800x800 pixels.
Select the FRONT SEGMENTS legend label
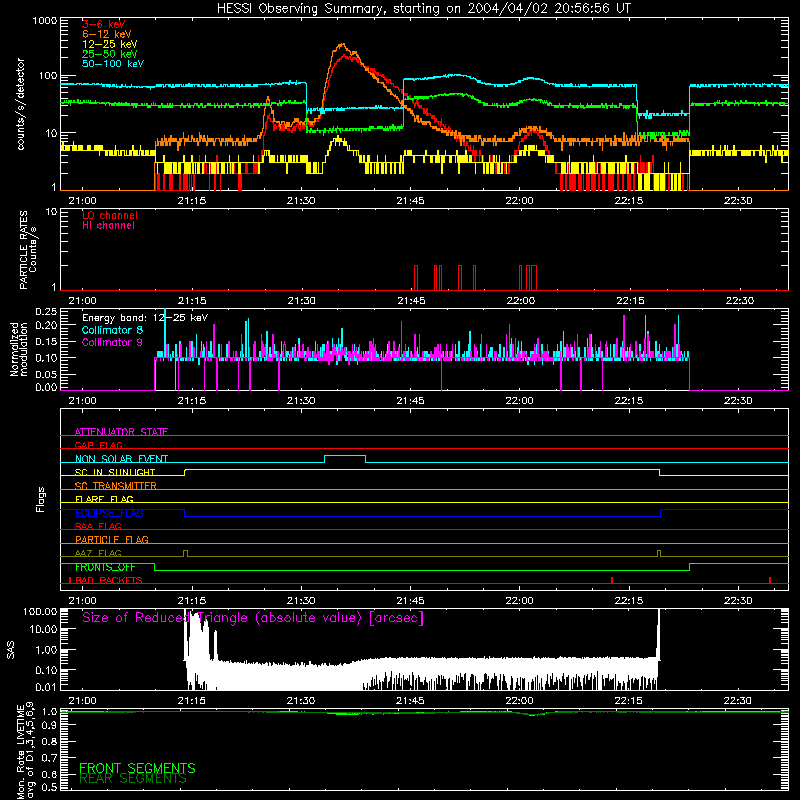(x=137, y=768)
